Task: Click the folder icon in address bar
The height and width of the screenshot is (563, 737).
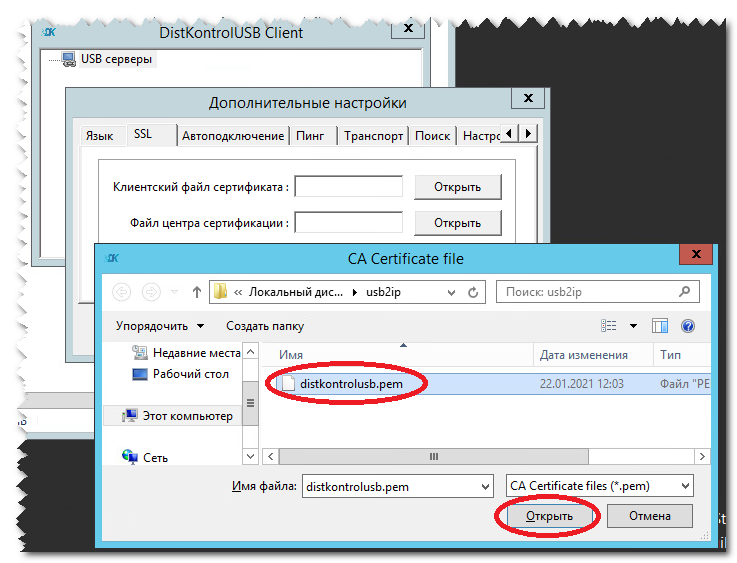Action: pyautogui.click(x=220, y=292)
